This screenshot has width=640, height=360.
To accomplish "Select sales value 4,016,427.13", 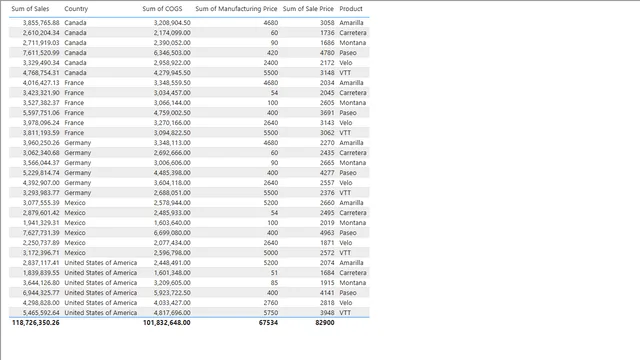I will tap(41, 83).
